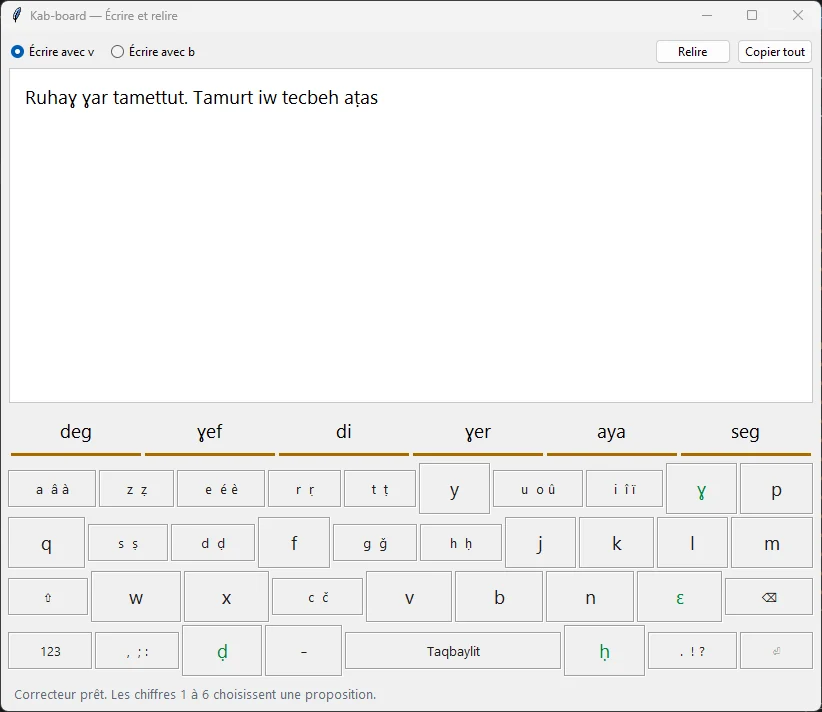822x712 pixels.
Task: Tap the shift arrow key
Action: click(x=48, y=597)
